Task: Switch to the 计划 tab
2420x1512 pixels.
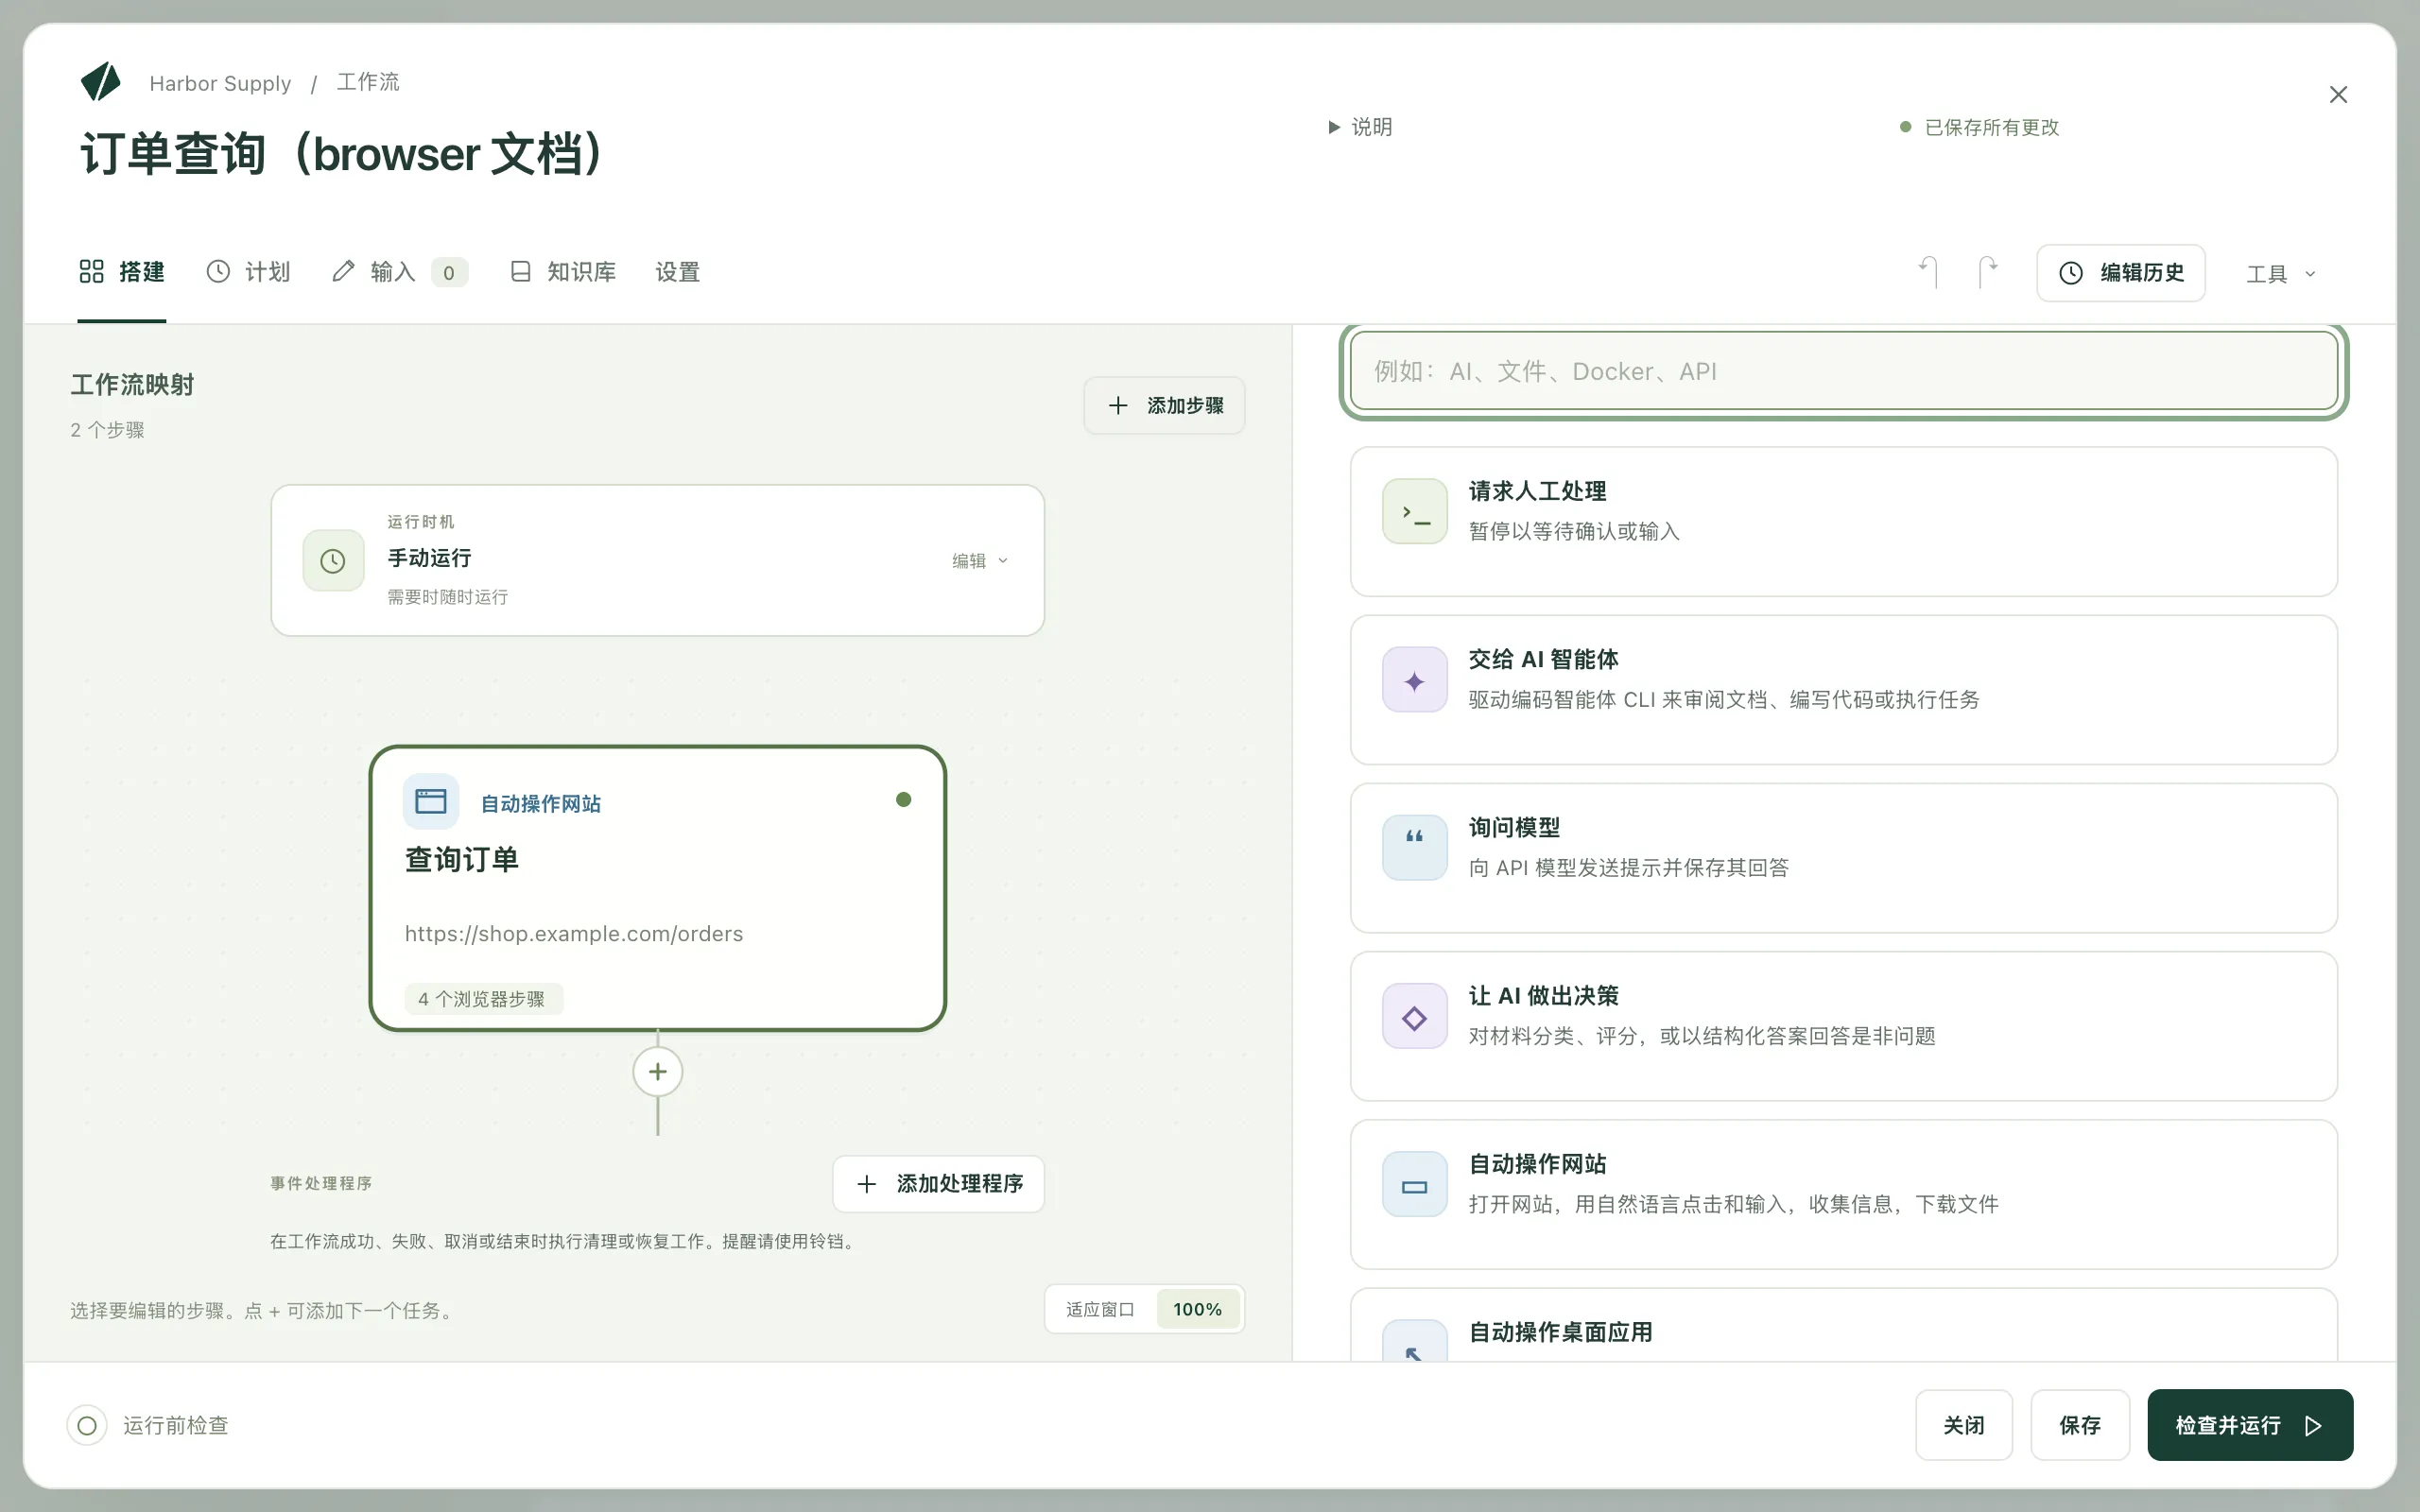Action: pyautogui.click(x=248, y=272)
